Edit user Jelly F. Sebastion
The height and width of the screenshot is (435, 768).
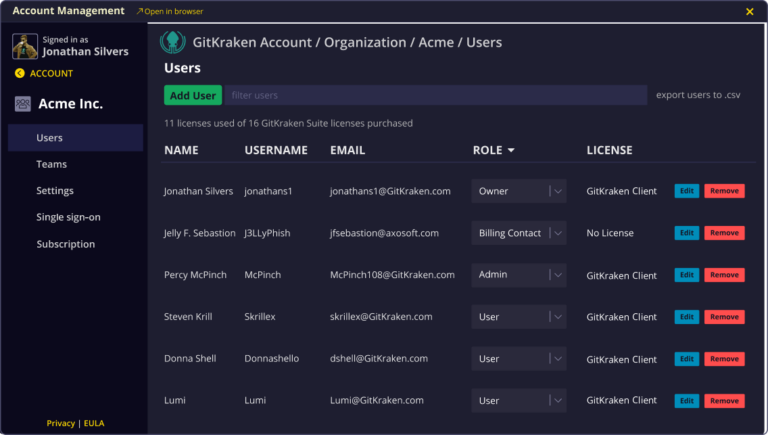pos(687,233)
